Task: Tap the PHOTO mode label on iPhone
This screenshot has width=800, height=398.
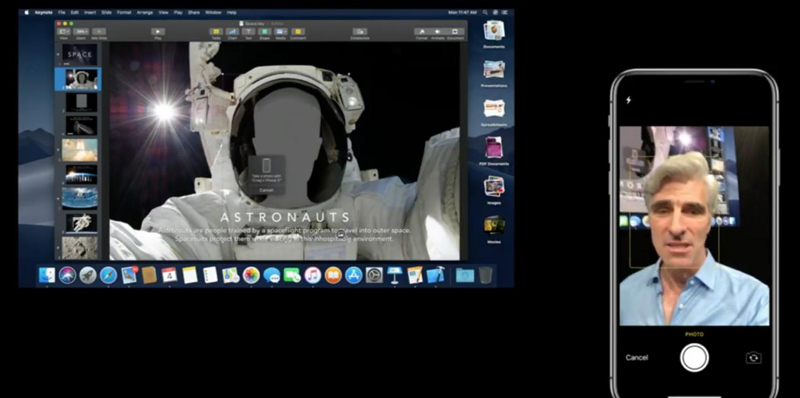Action: point(694,335)
